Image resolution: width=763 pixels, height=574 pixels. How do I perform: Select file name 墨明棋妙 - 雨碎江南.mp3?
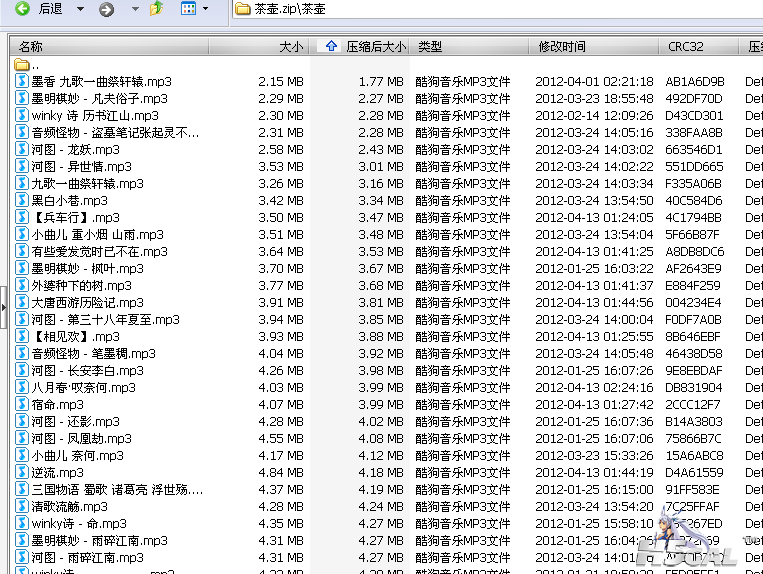click(x=99, y=541)
